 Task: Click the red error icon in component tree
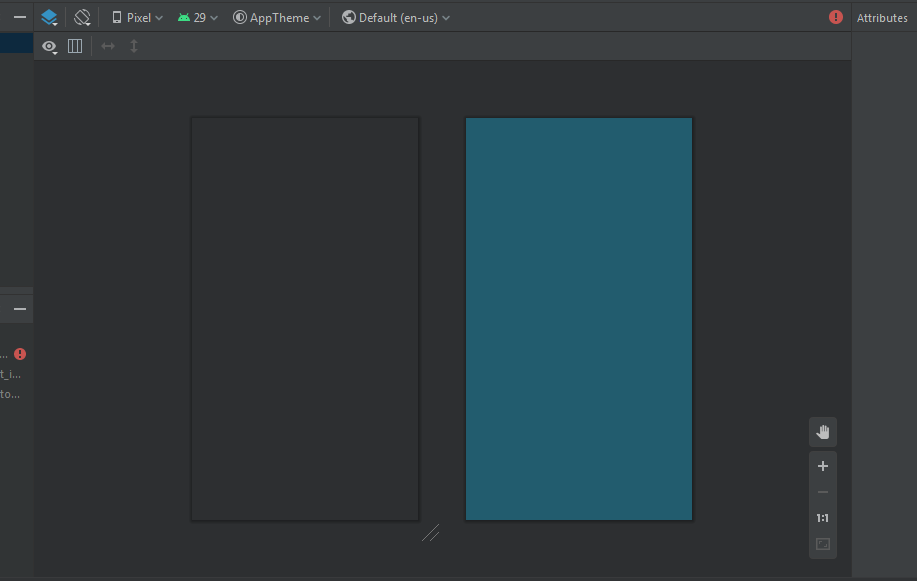[20, 354]
